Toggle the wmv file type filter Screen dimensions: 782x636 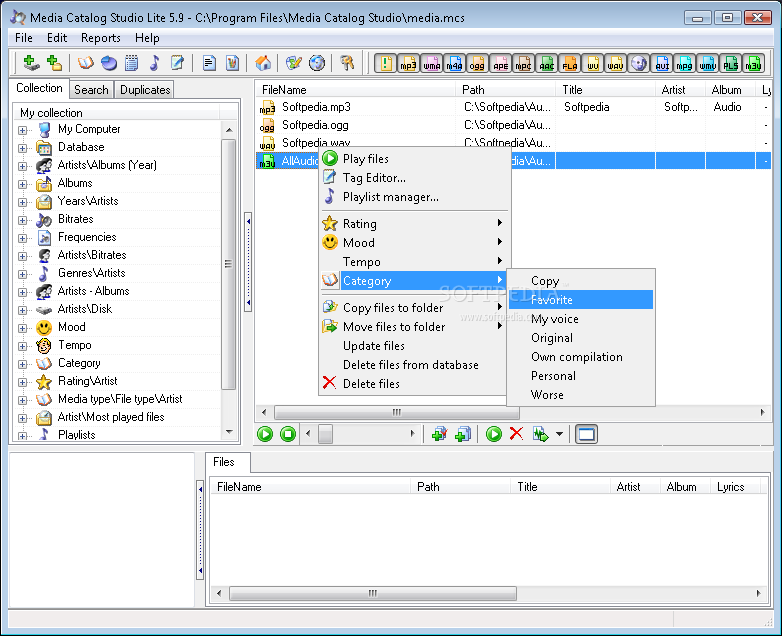(707, 63)
